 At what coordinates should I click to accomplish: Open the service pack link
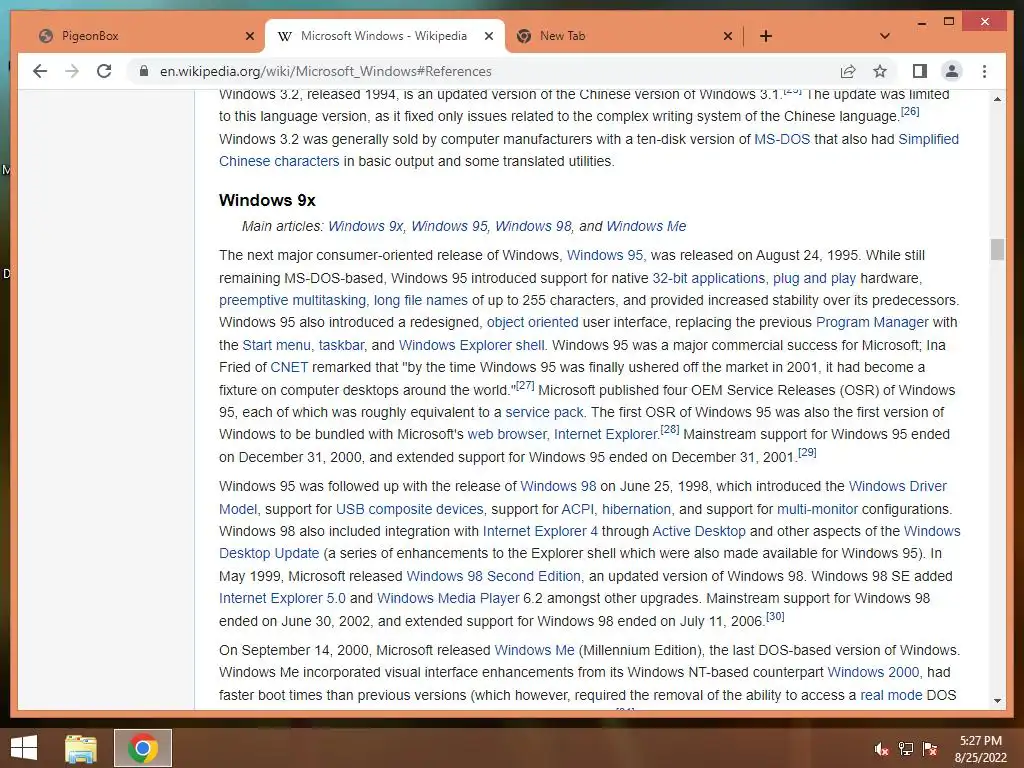544,412
